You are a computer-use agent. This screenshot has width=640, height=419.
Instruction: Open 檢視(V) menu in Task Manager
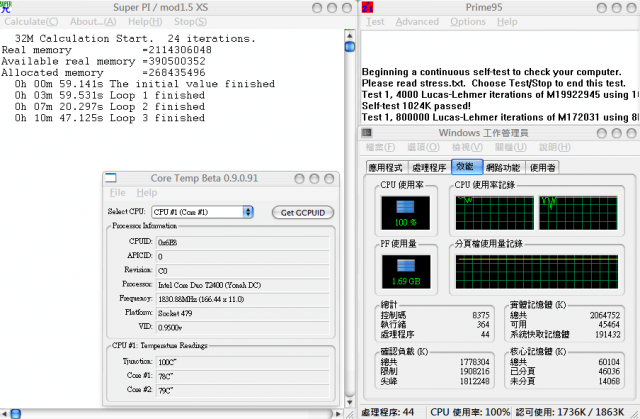tap(467, 147)
